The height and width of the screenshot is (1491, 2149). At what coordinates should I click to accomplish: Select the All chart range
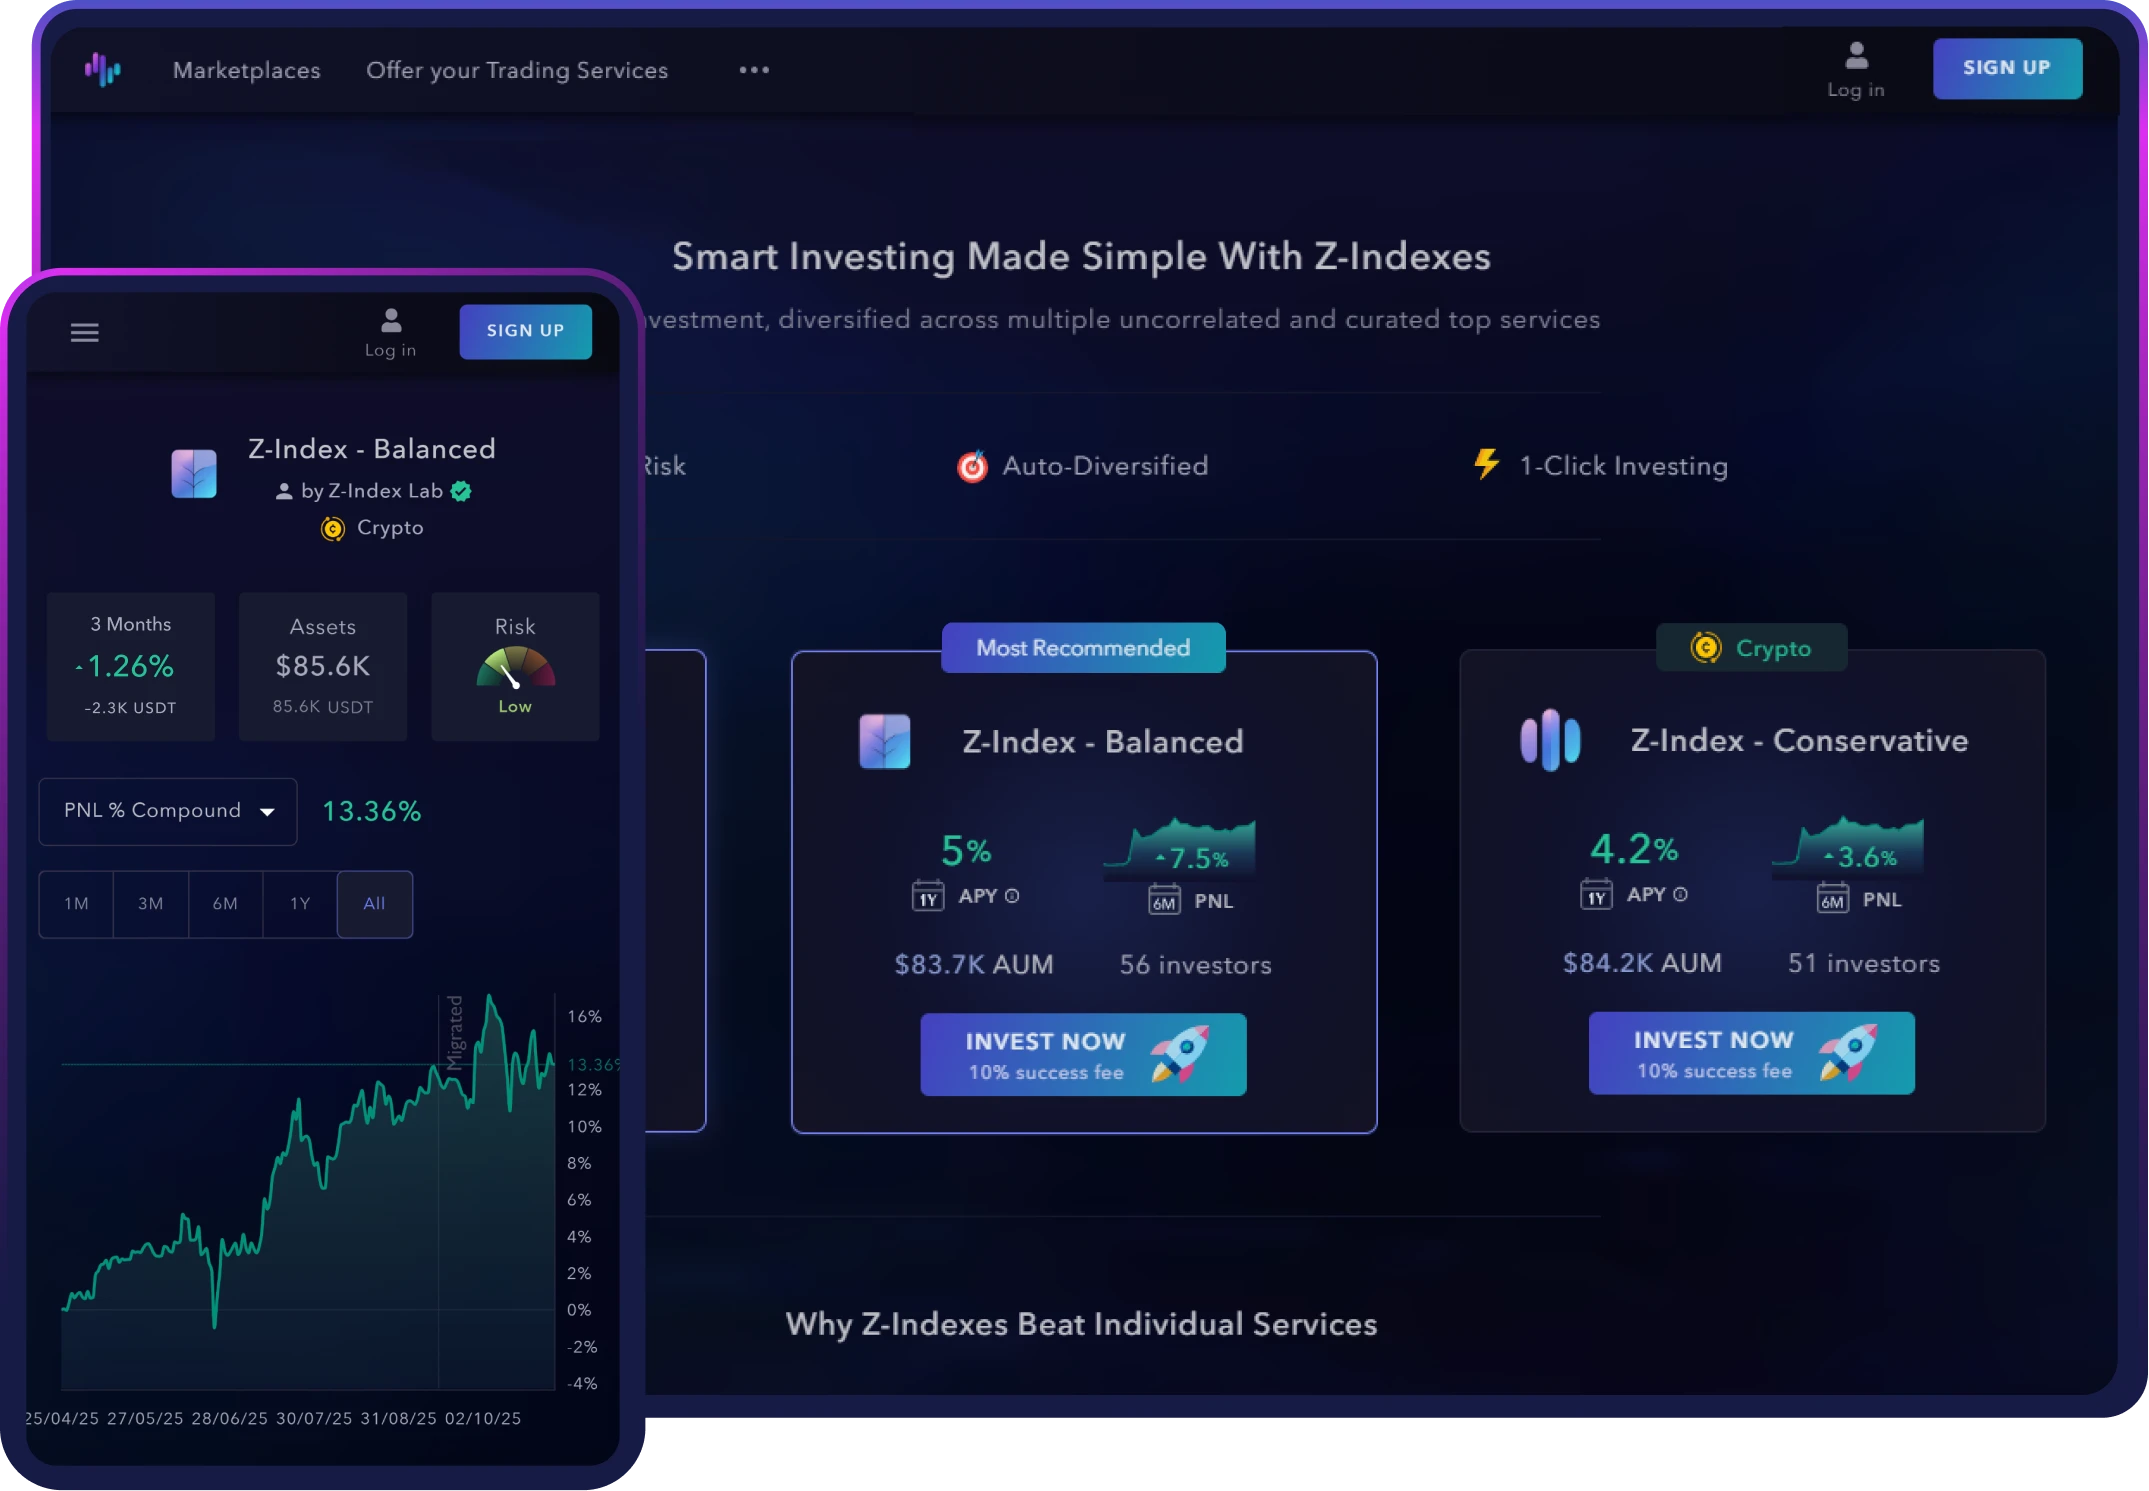tap(374, 904)
